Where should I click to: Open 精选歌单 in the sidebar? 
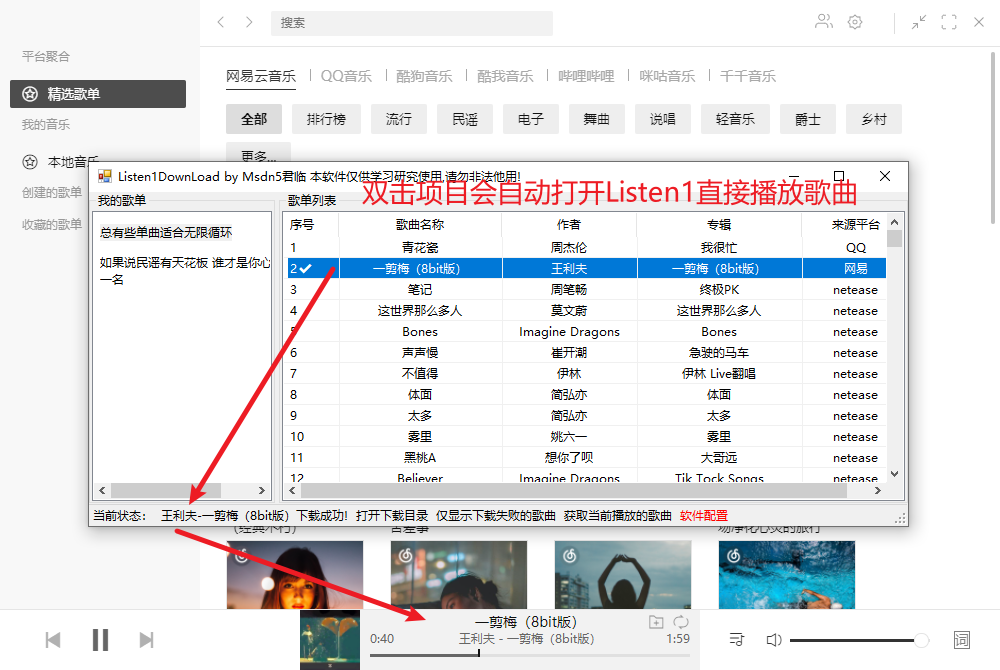[98, 94]
